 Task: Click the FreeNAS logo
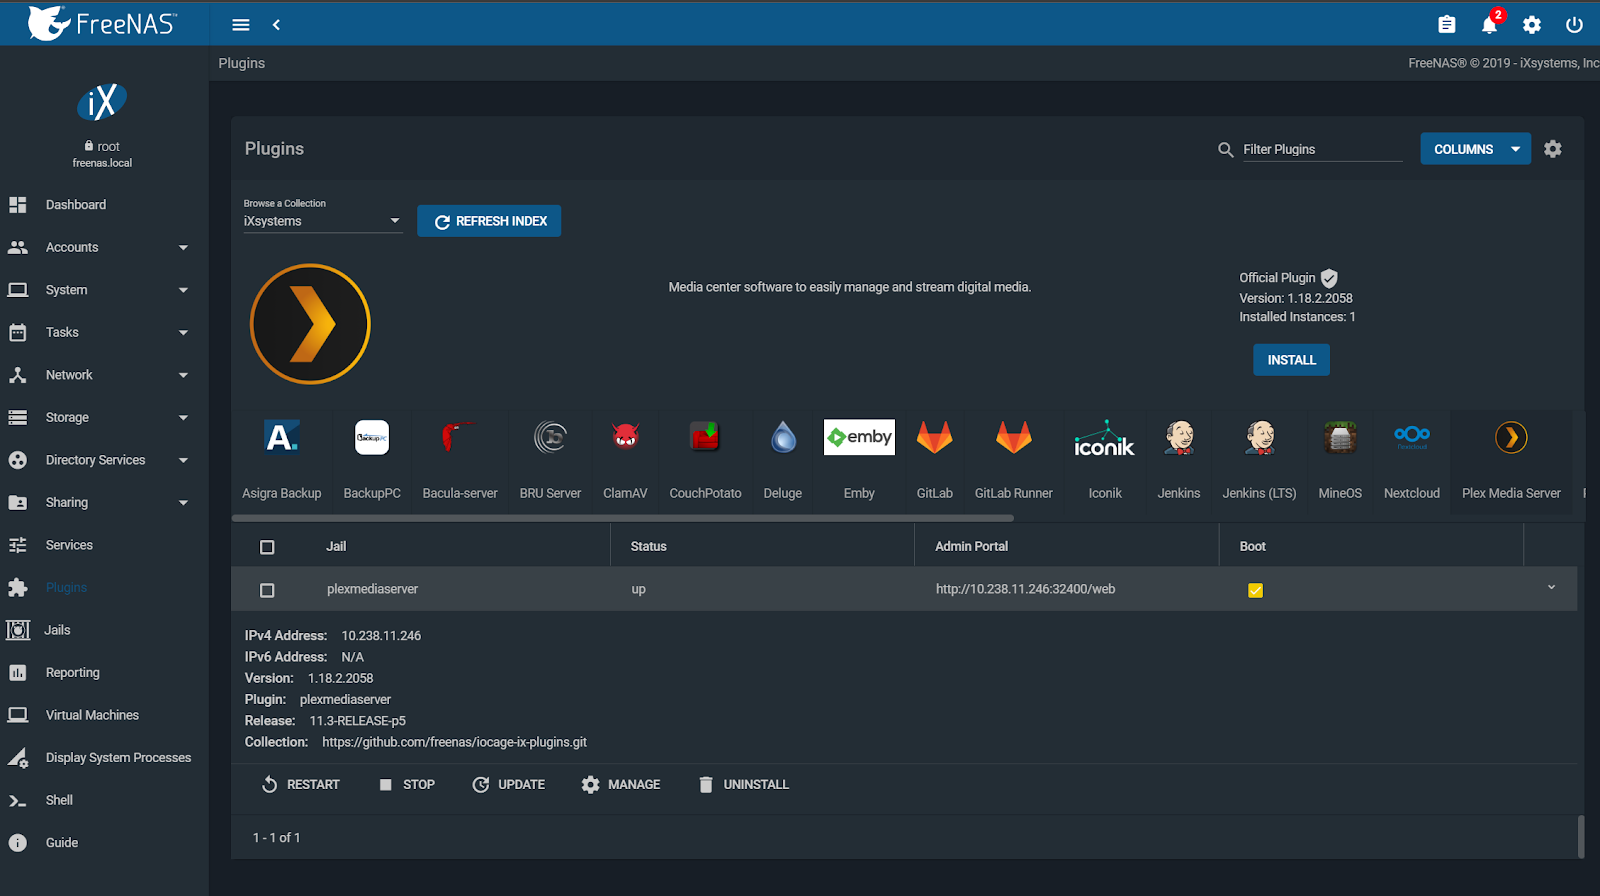tap(102, 22)
